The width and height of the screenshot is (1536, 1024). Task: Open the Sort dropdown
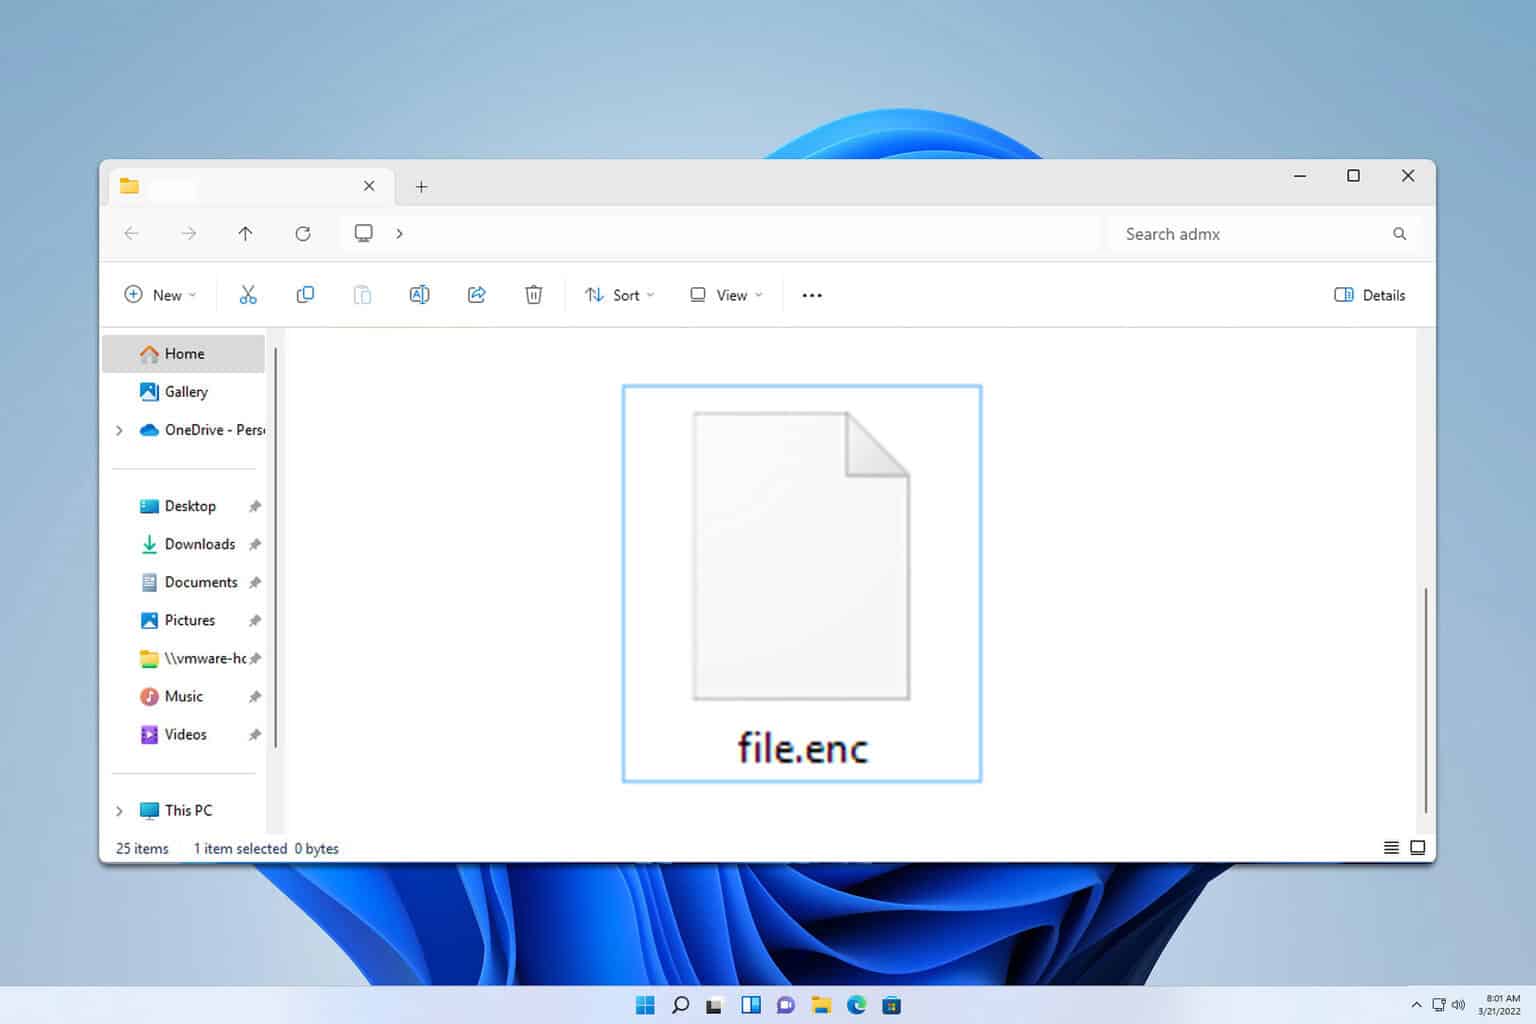pos(620,295)
